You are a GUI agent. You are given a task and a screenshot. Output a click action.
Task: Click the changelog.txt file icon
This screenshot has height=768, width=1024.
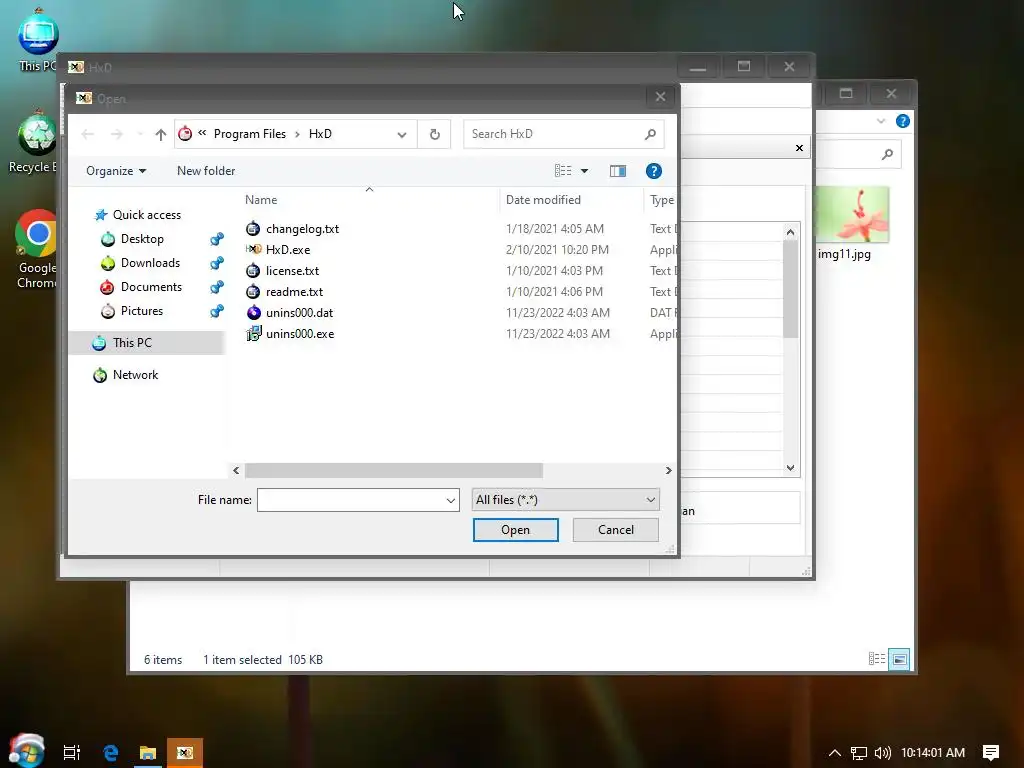pos(253,229)
